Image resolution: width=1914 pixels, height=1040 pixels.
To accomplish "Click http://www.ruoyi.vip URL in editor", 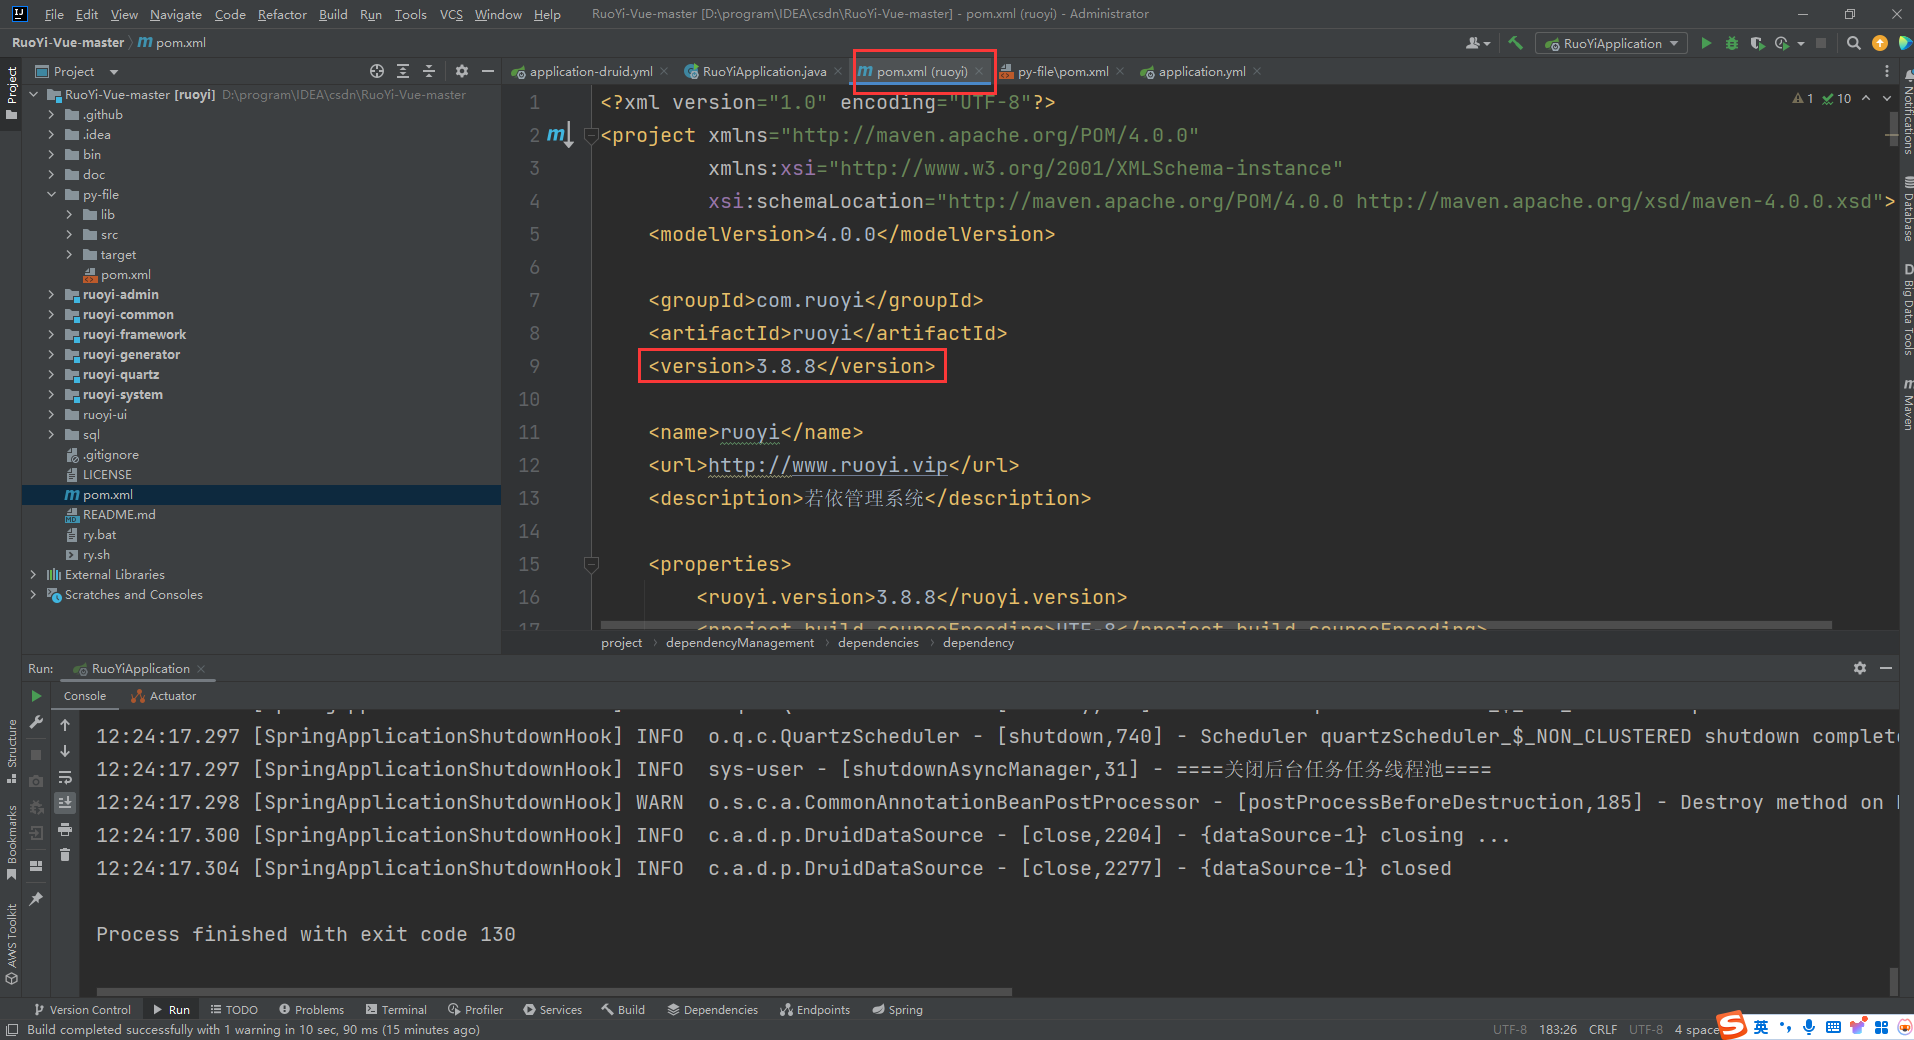I will coord(827,465).
